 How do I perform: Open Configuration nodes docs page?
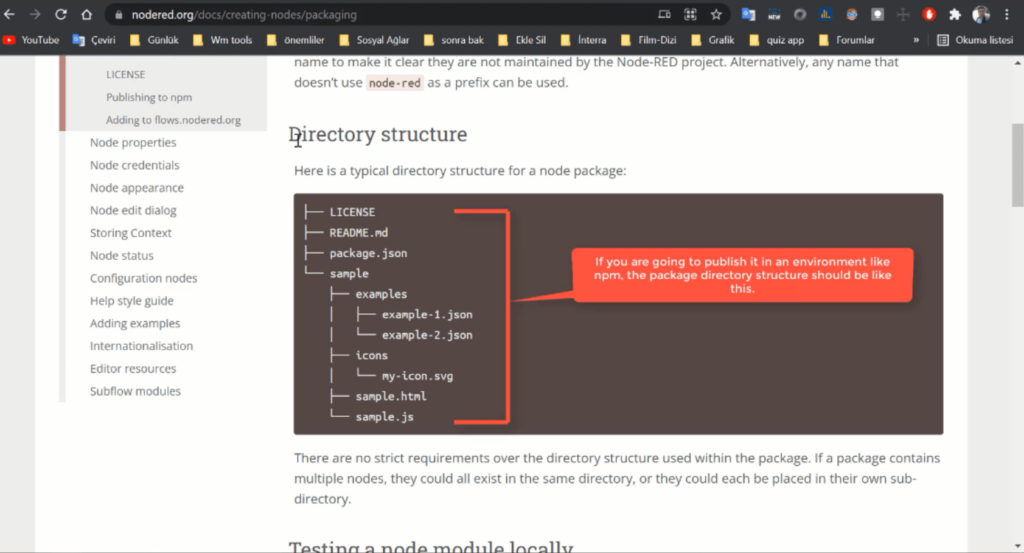point(144,278)
